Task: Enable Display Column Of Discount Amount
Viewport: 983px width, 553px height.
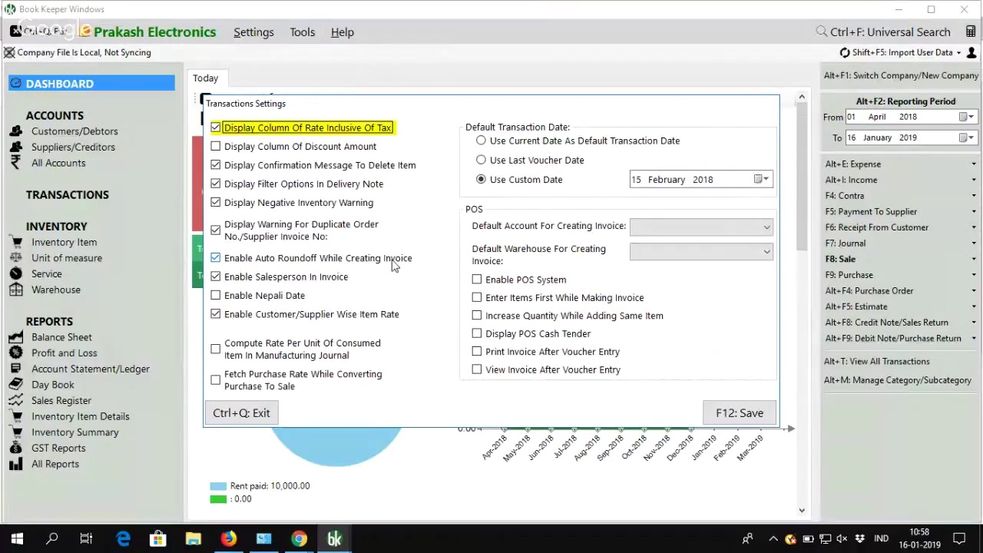Action: (216, 147)
